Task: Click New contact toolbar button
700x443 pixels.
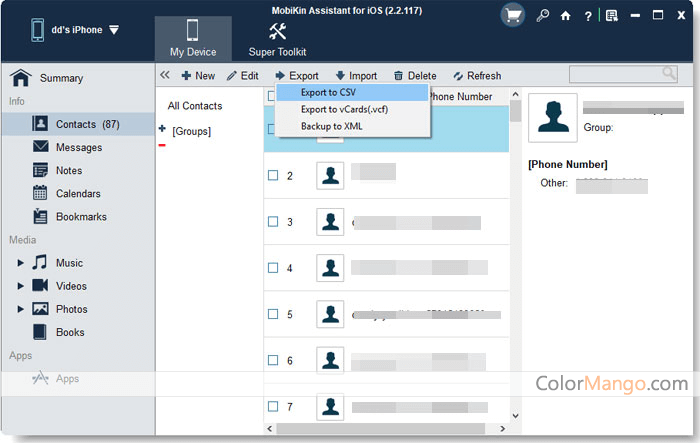Action: click(198, 76)
